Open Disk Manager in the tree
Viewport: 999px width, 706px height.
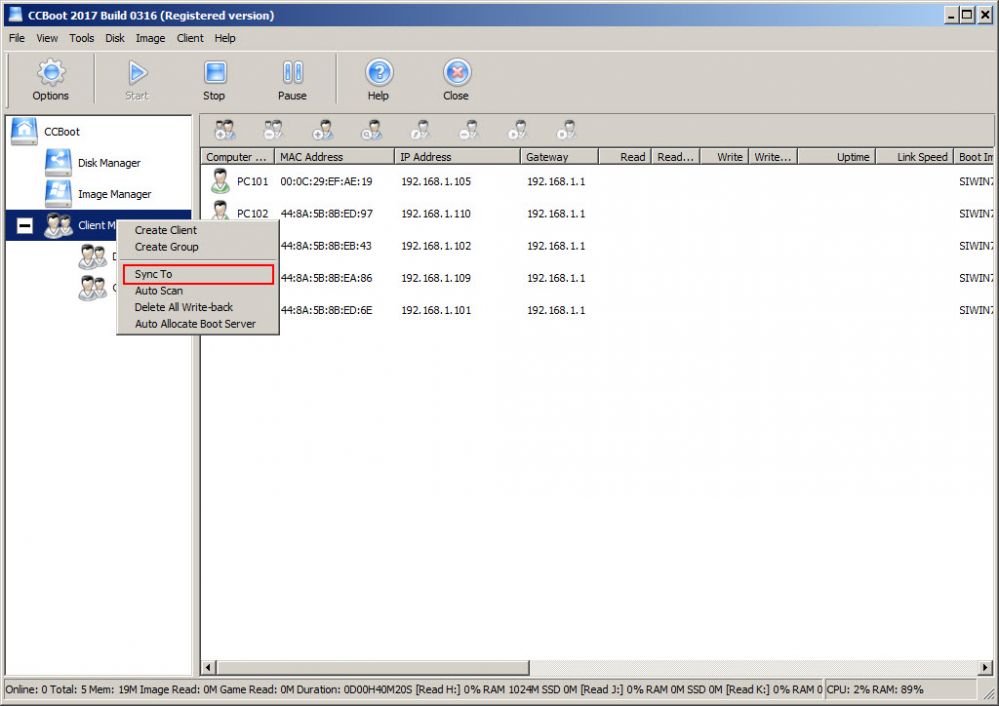point(109,163)
